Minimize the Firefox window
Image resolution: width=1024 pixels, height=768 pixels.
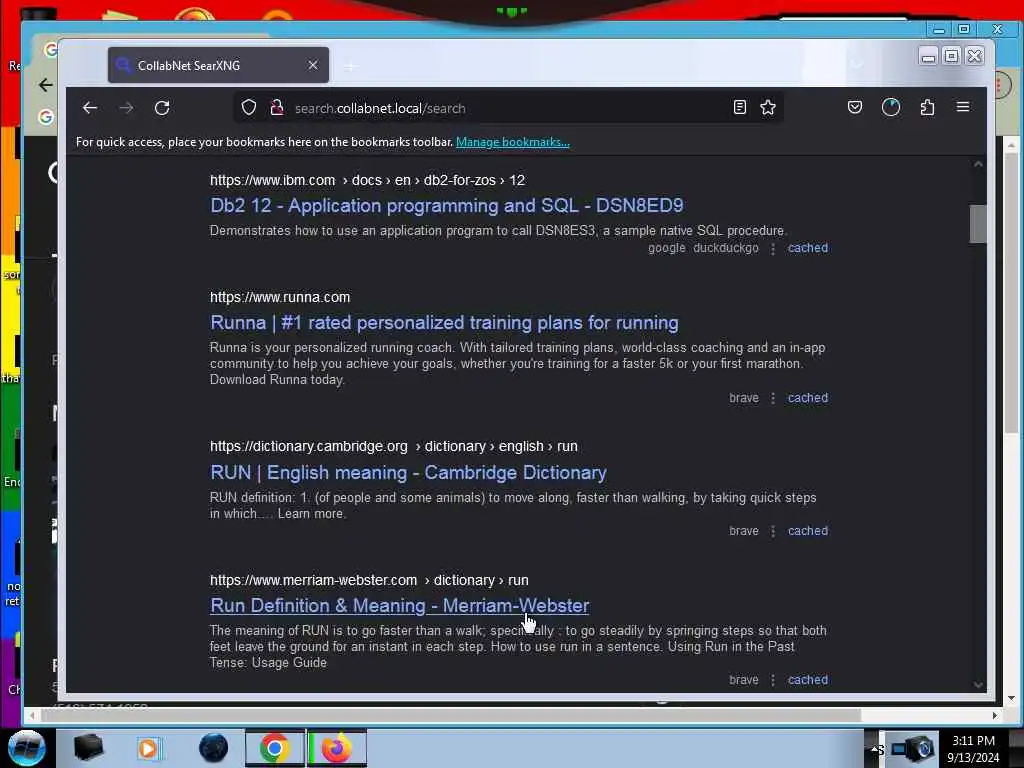click(928, 57)
